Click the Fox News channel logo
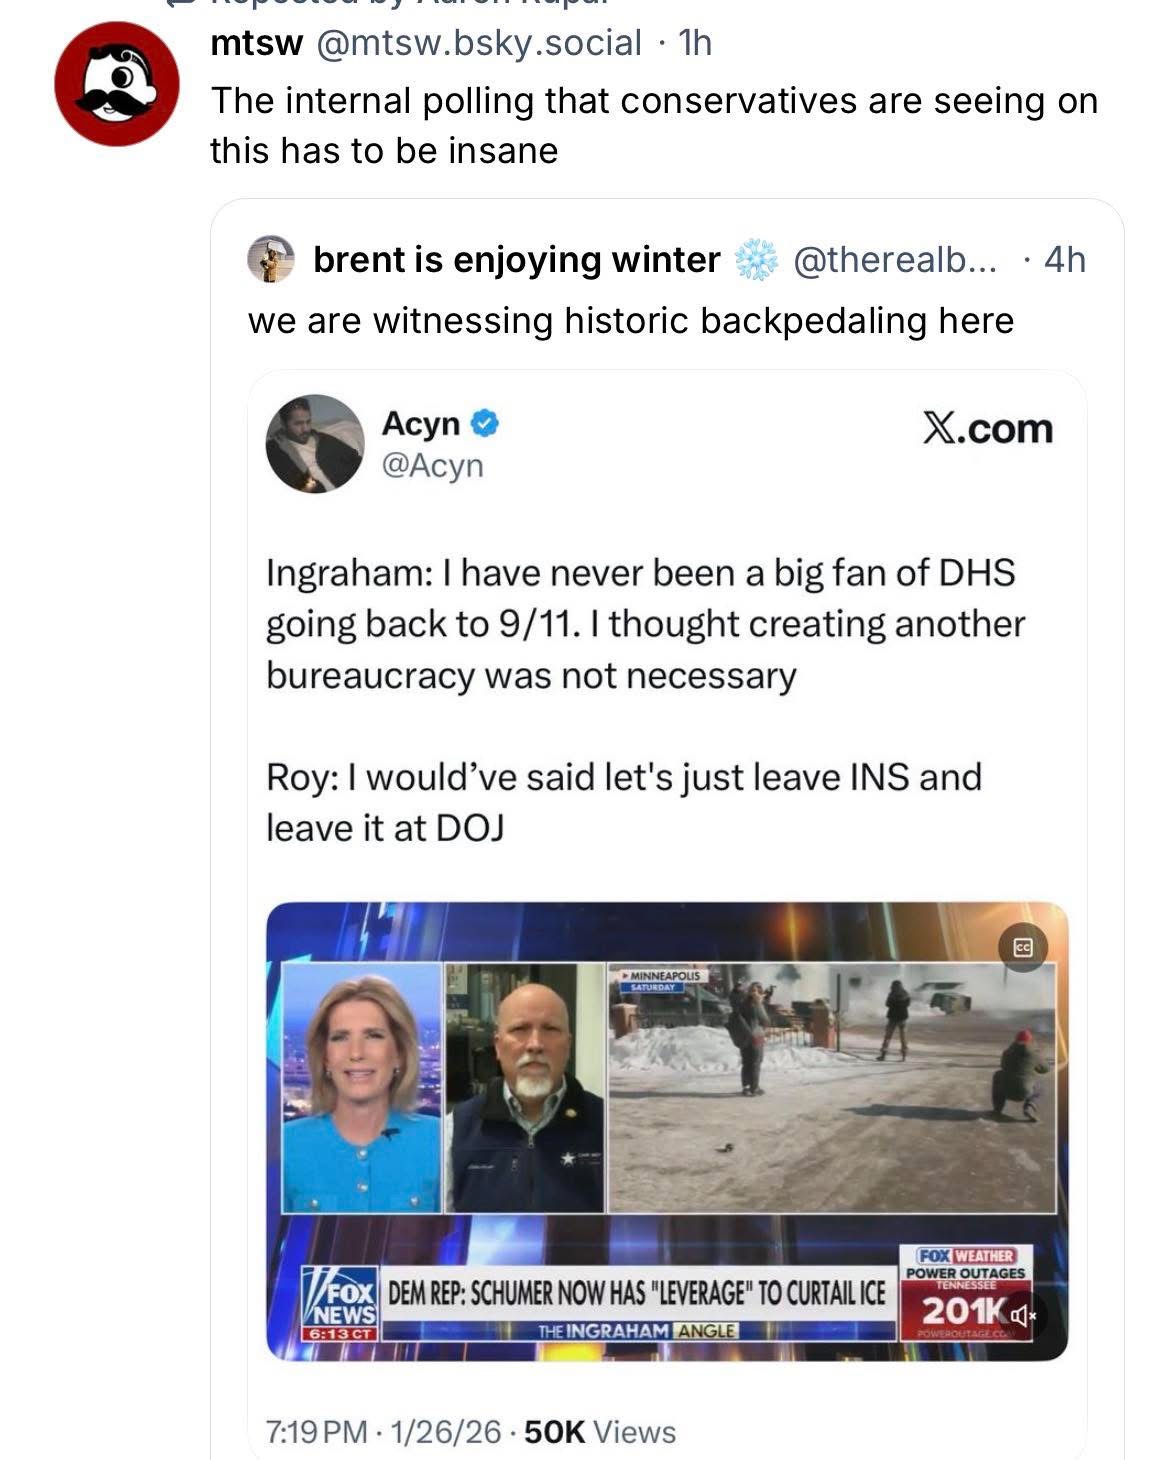This screenshot has height=1460, width=1170. pos(341,1304)
